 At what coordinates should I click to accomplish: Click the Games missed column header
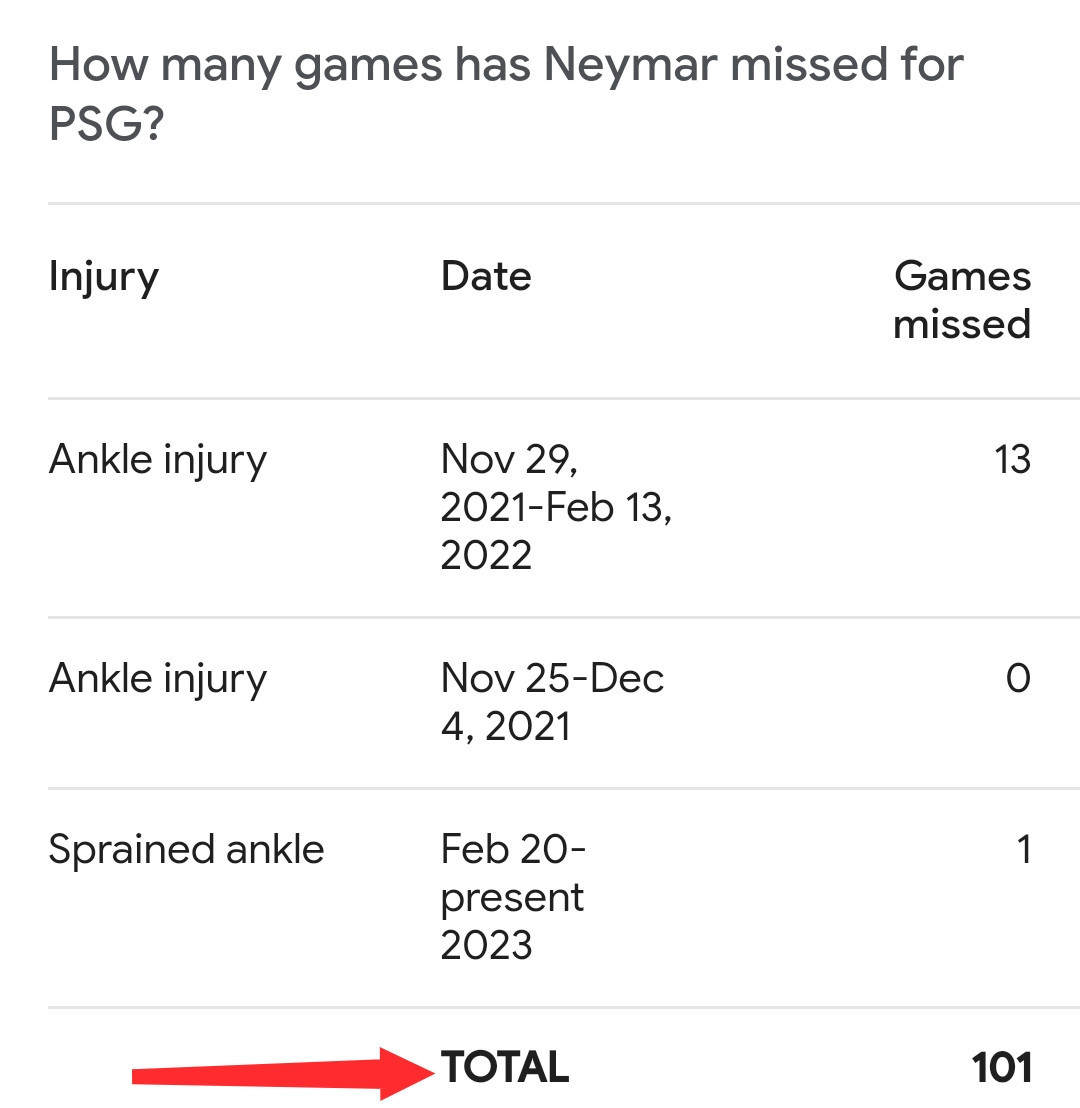tap(962, 300)
